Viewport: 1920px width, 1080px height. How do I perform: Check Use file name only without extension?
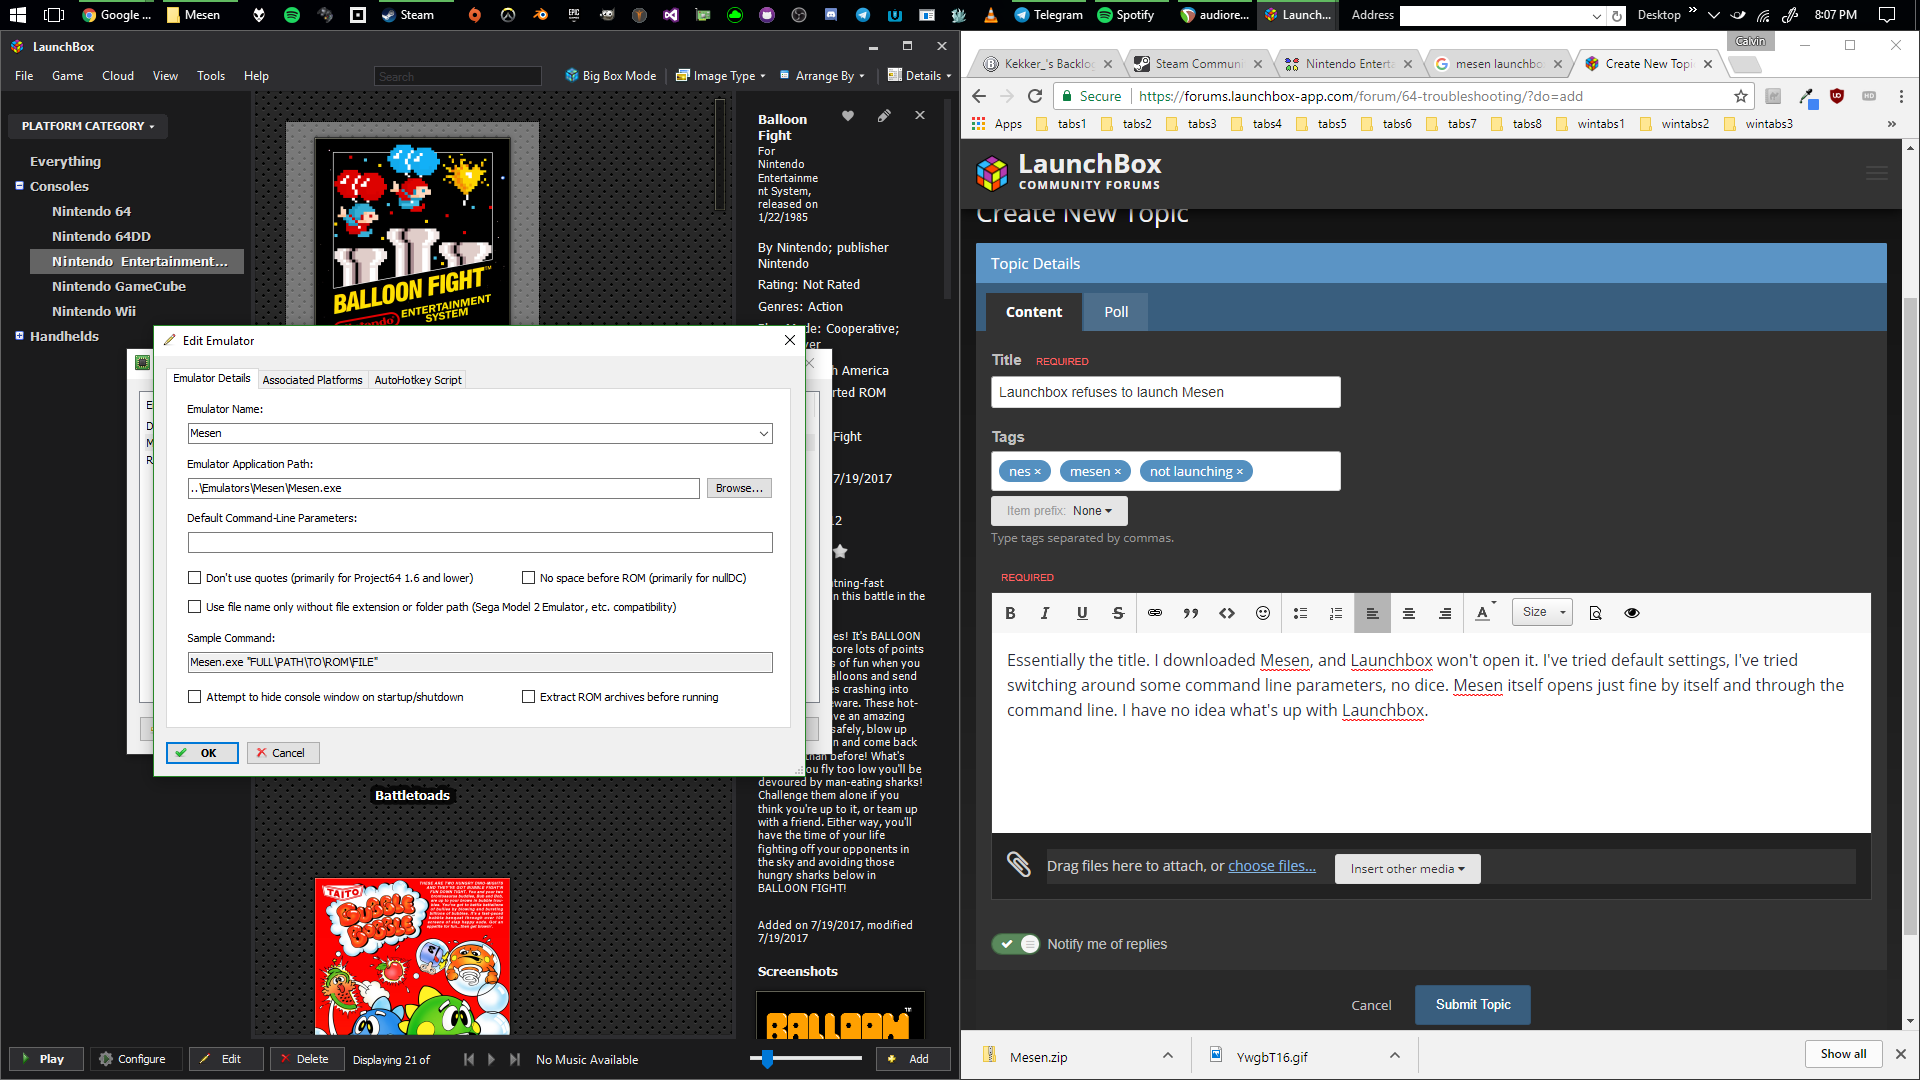coord(195,607)
